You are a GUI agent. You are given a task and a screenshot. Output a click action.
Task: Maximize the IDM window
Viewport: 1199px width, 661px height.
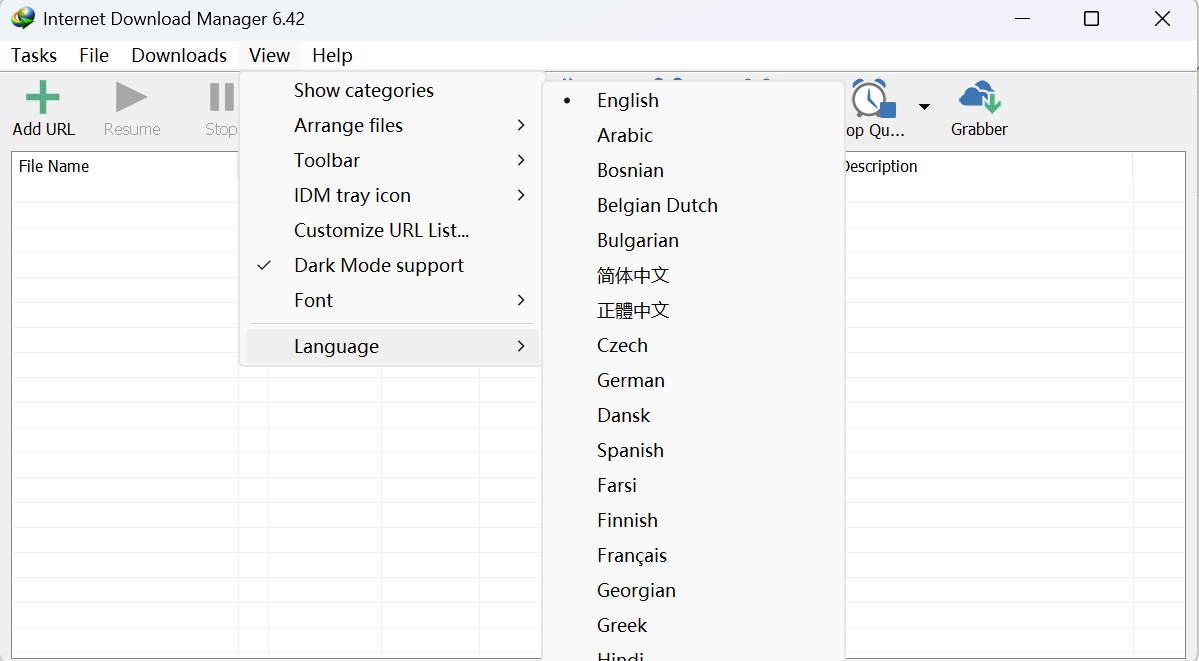[x=1091, y=18]
